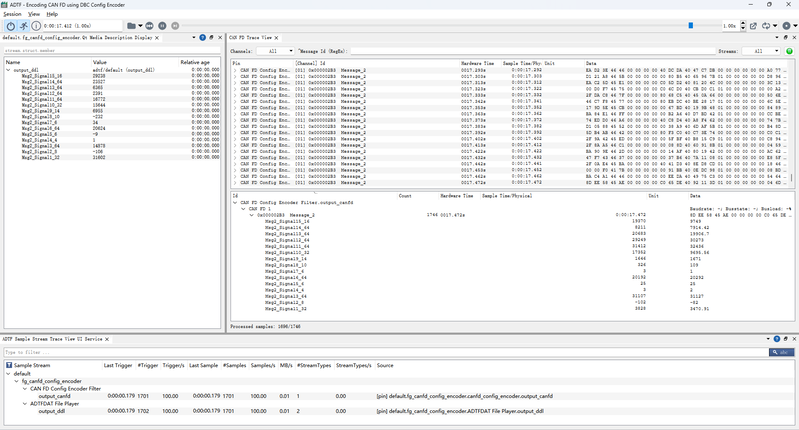Collapse CAN FD Config Encoder Filter.output_canfd node
Viewport: 799px width, 430px height.
click(235, 202)
